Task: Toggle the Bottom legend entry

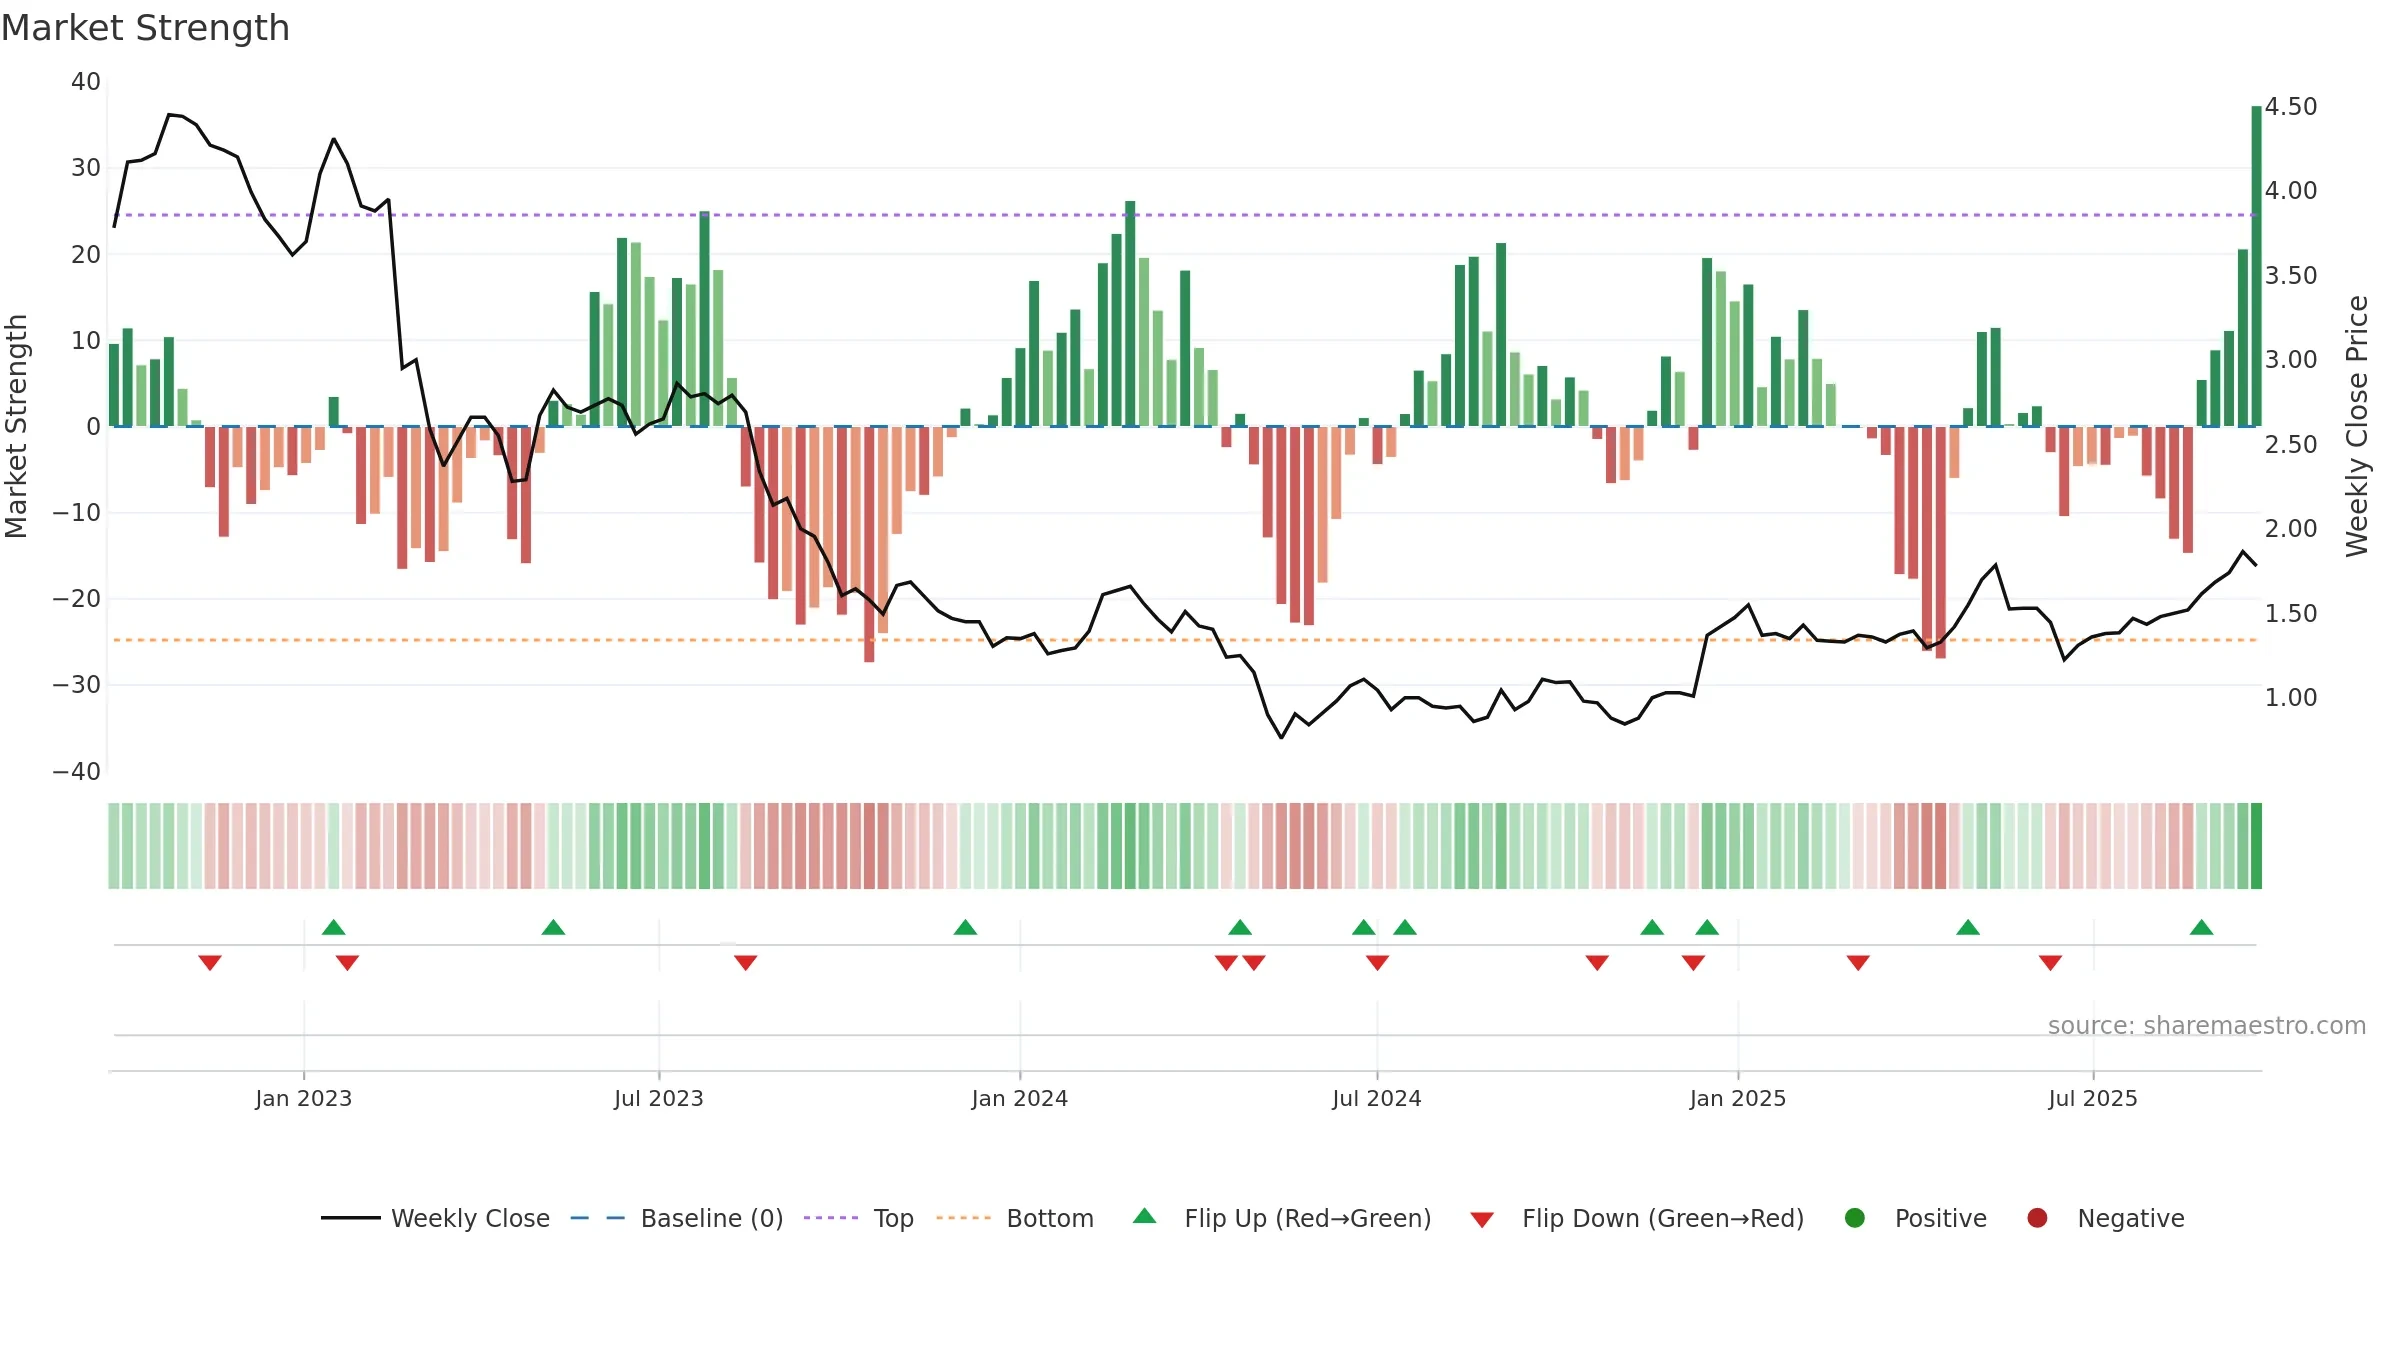Action: coord(1015,1218)
